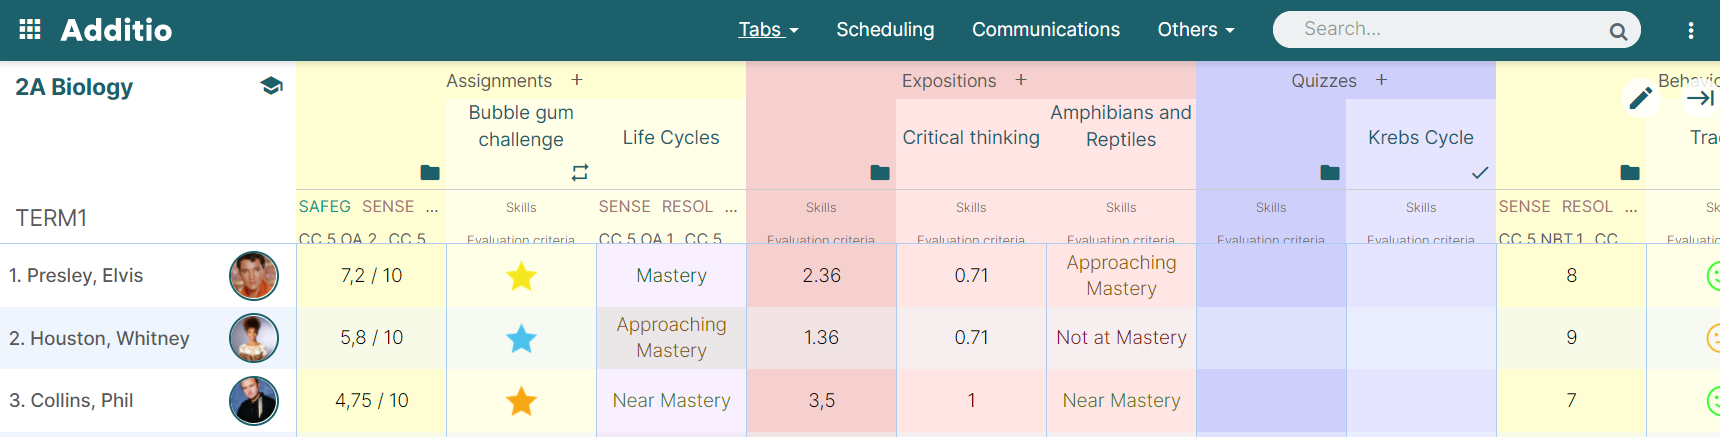This screenshot has height=437, width=1720.
Task: Select the TERM1 label
Action: pos(51,218)
